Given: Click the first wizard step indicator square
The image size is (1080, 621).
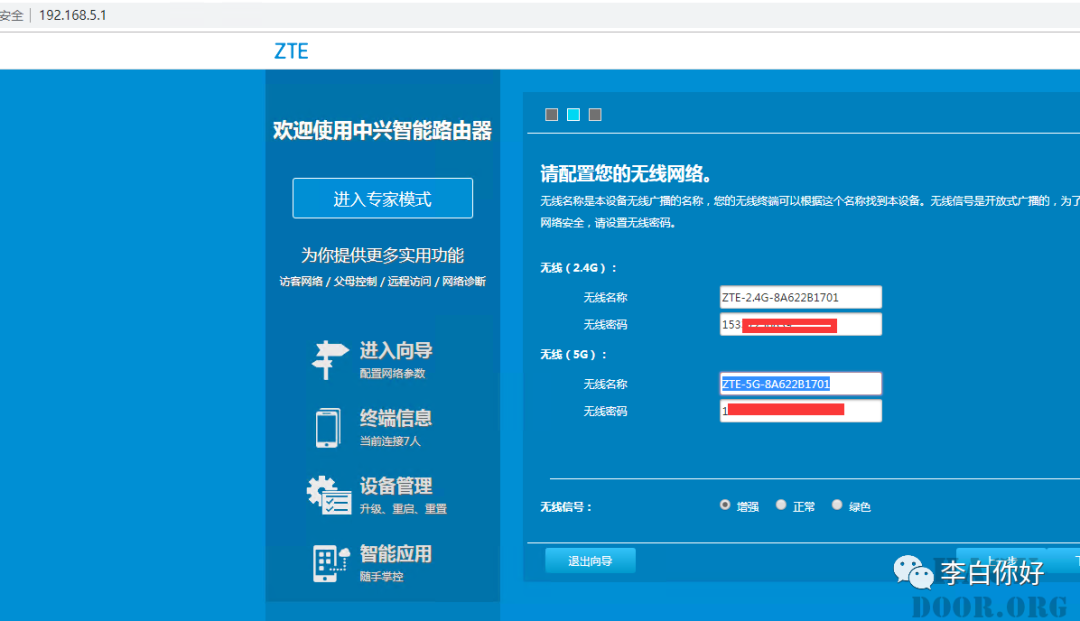Looking at the screenshot, I should pyautogui.click(x=551, y=114).
